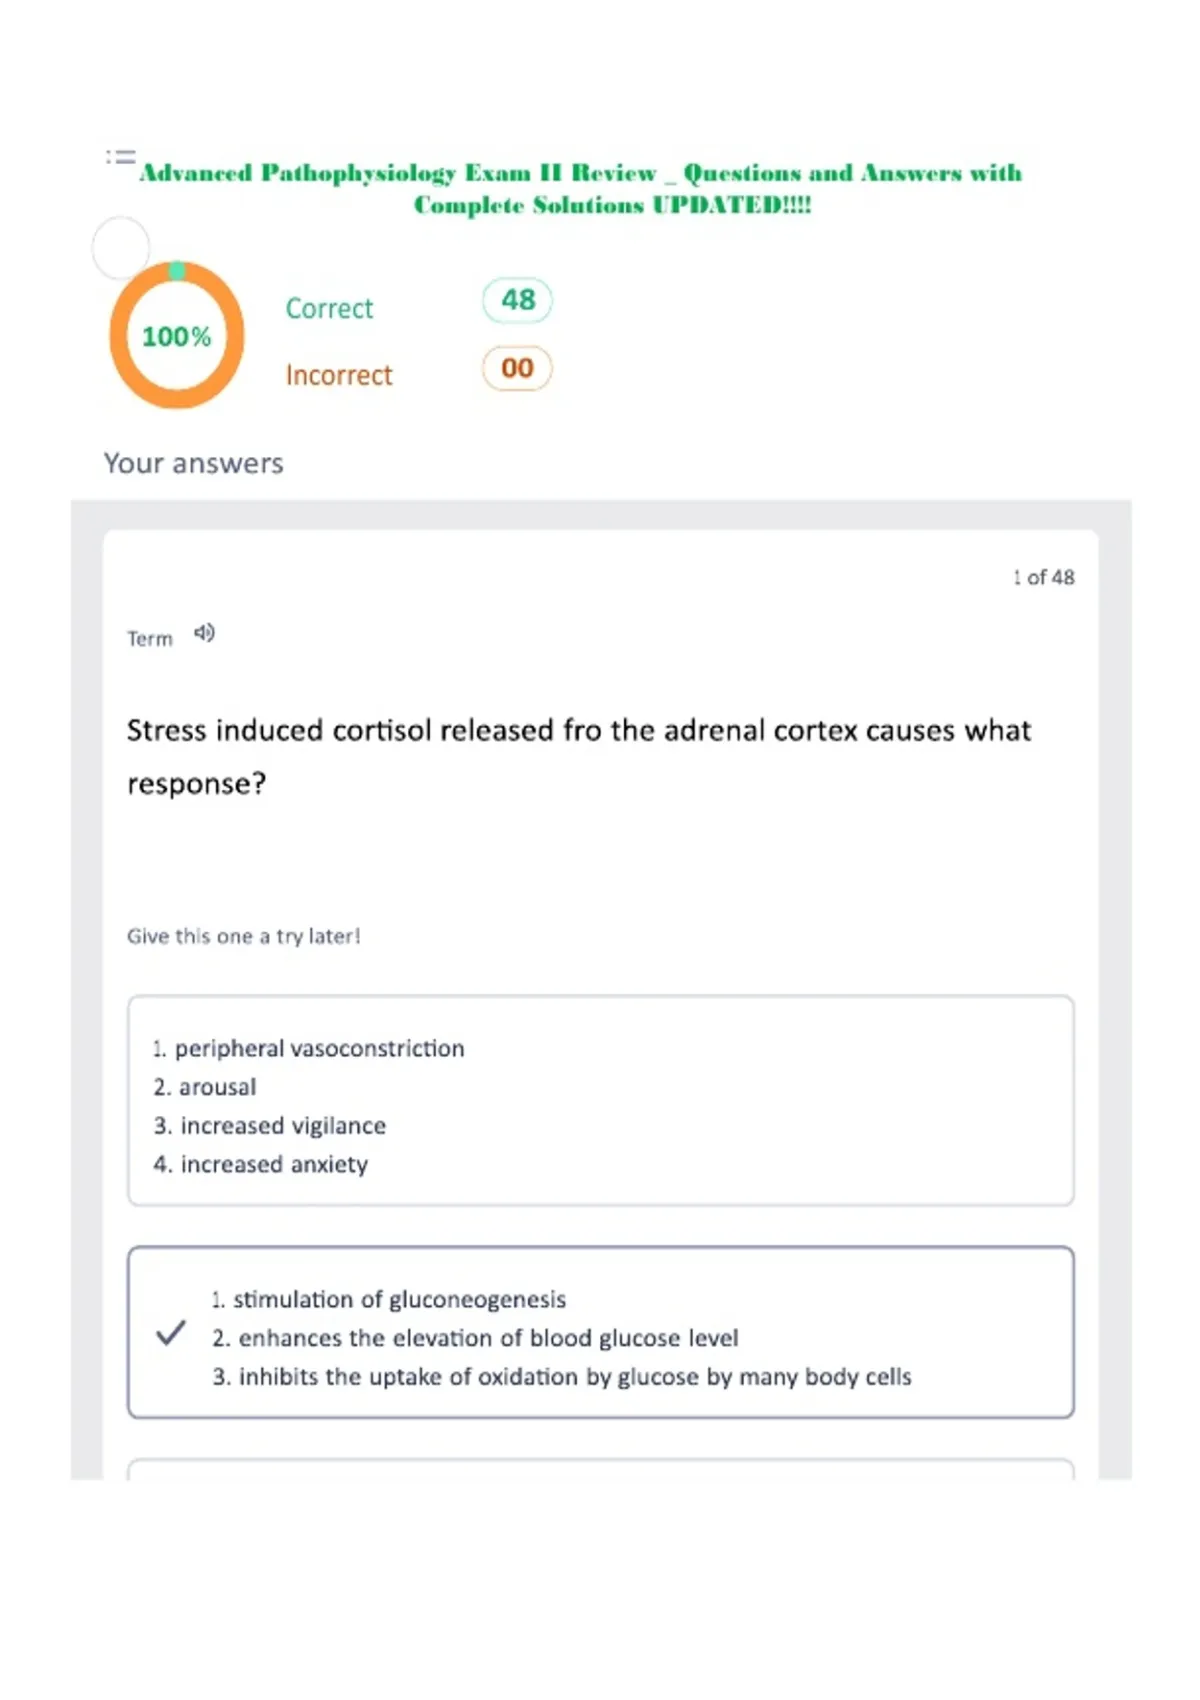Click the Incorrect label
The height and width of the screenshot is (1700, 1200).
pos(339,375)
